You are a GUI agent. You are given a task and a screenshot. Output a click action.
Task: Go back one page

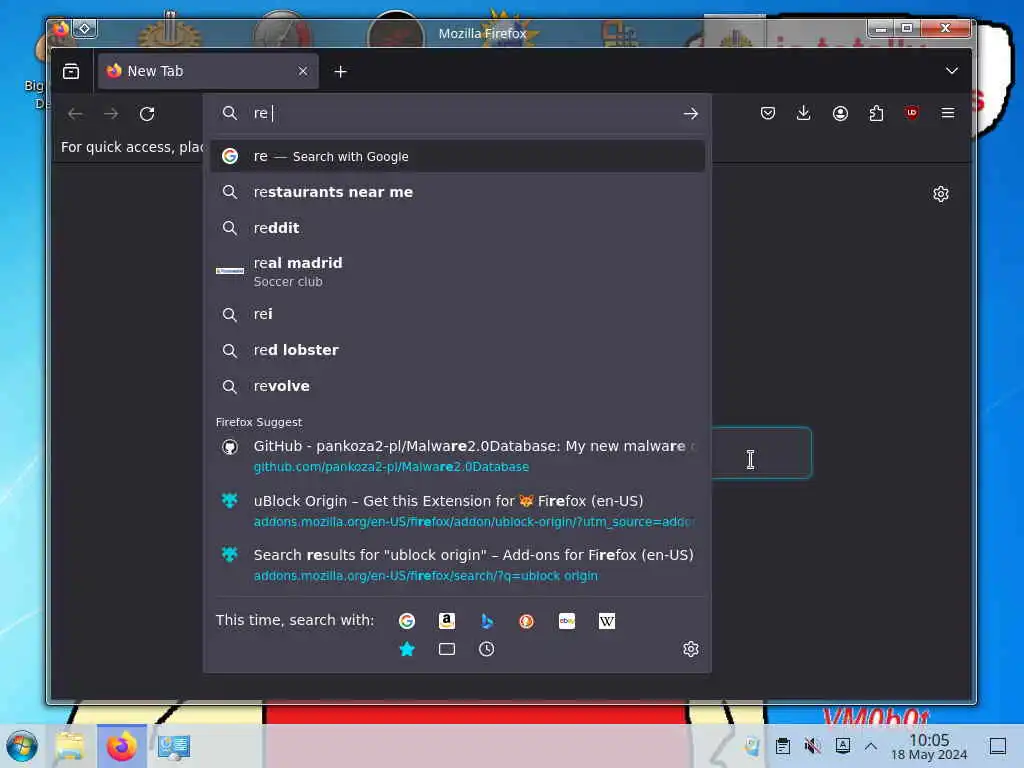click(75, 114)
